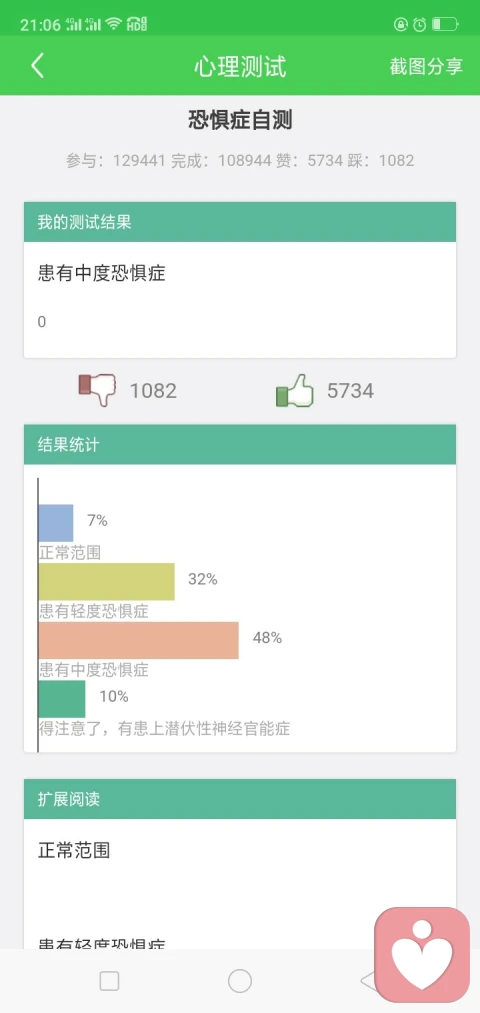This screenshot has width=480, height=1013.
Task: Click the orange 48% bar
Action: point(138,640)
